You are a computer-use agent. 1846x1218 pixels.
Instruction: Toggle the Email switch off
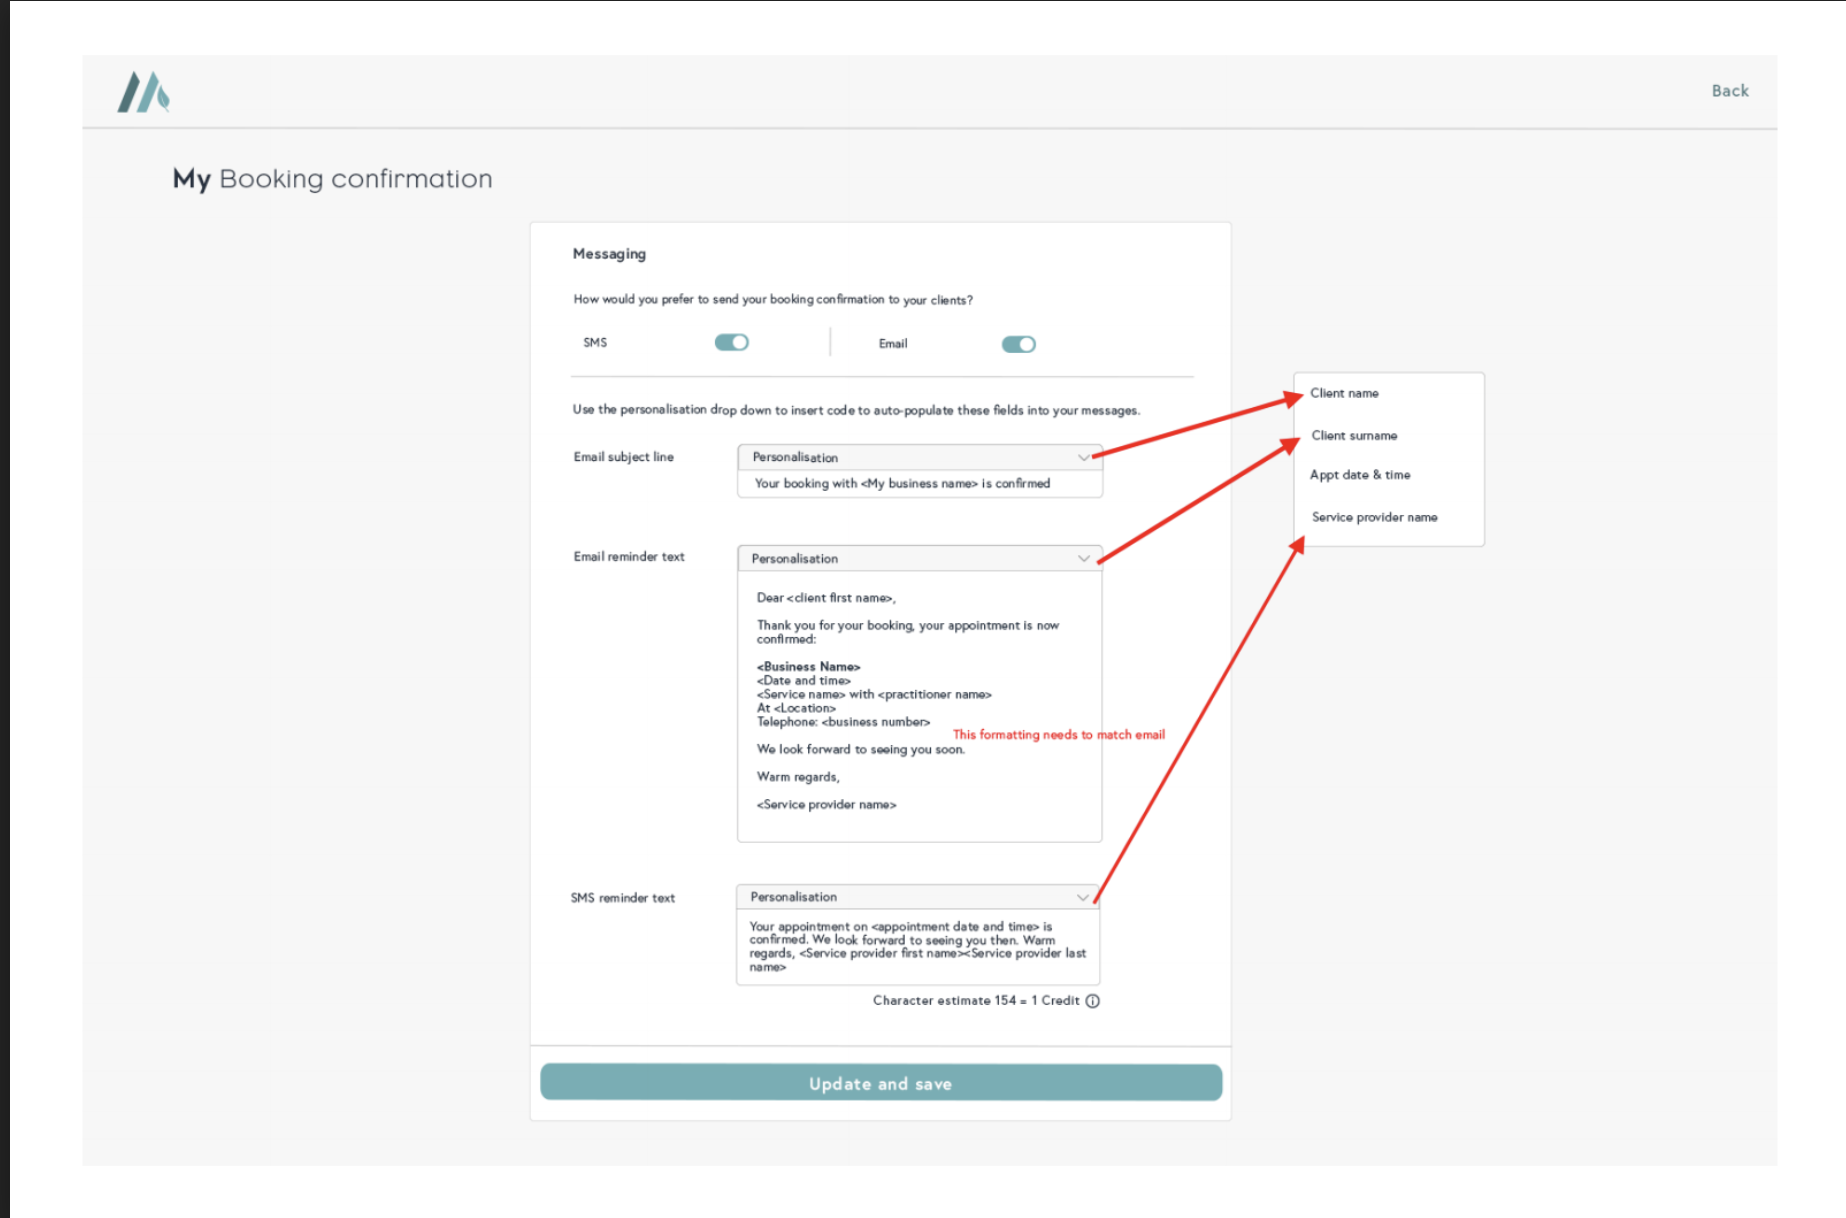(1018, 344)
